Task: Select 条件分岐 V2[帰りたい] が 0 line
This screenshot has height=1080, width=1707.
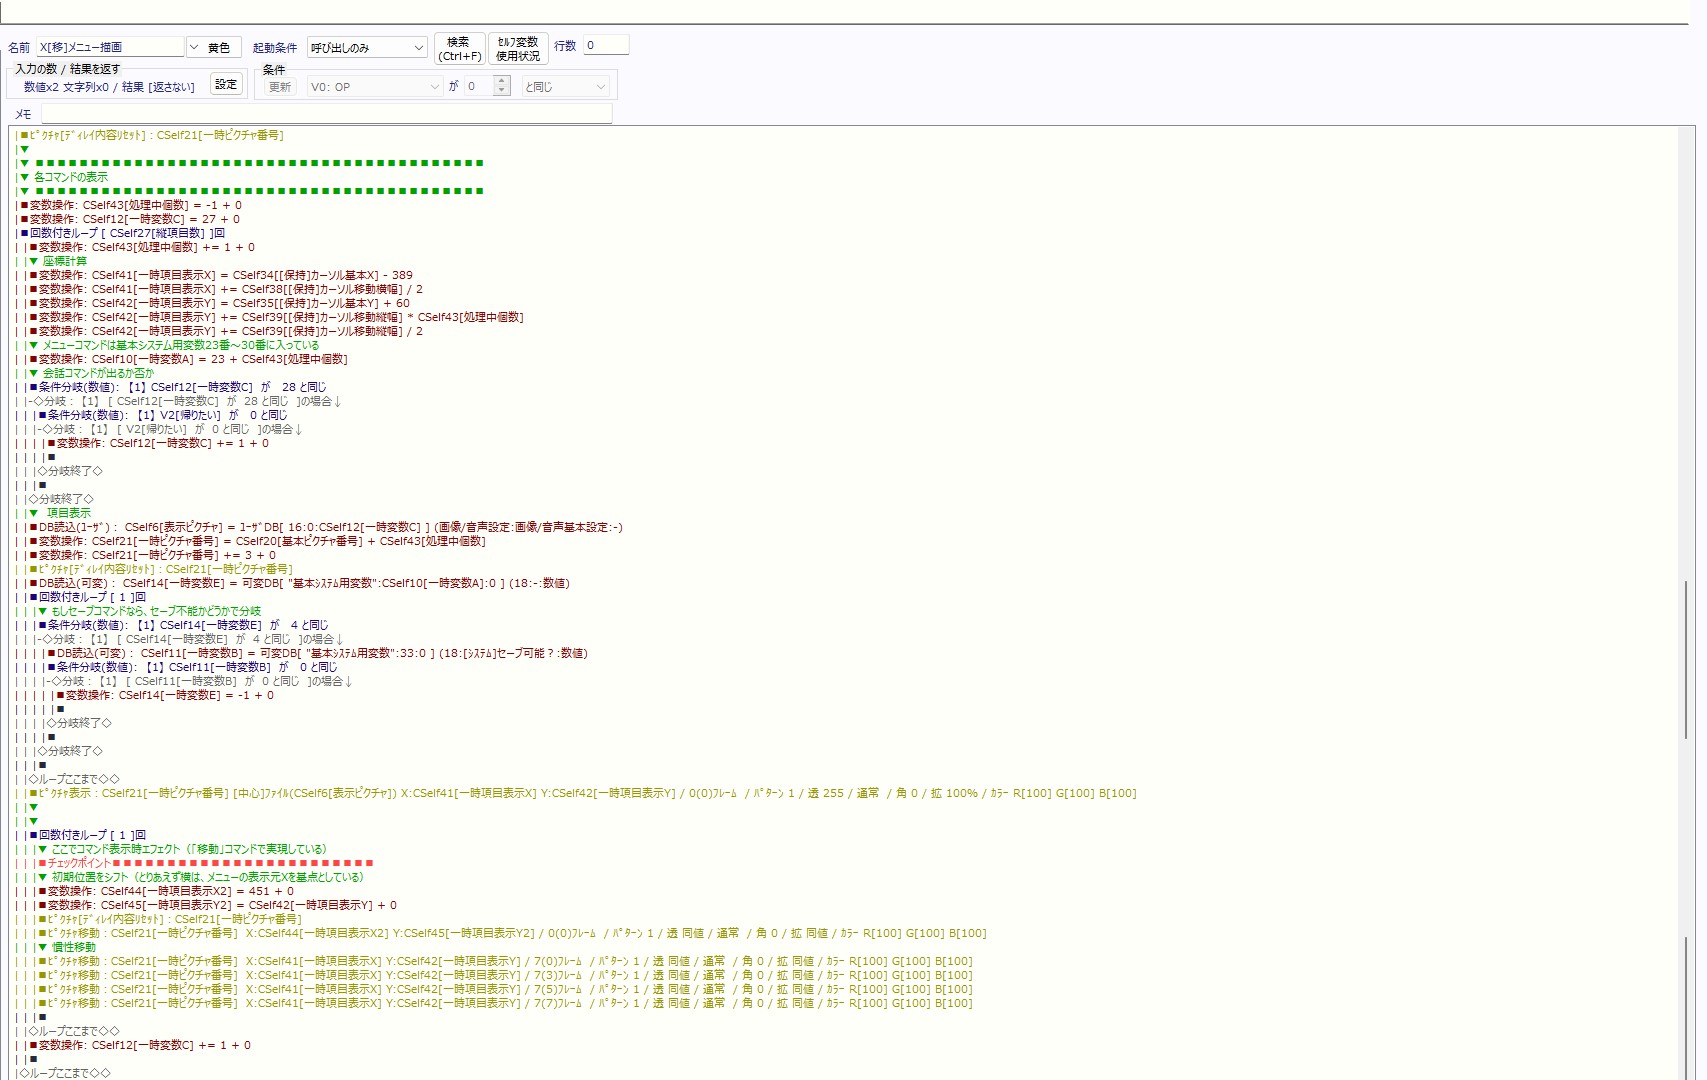Action: (x=167, y=415)
